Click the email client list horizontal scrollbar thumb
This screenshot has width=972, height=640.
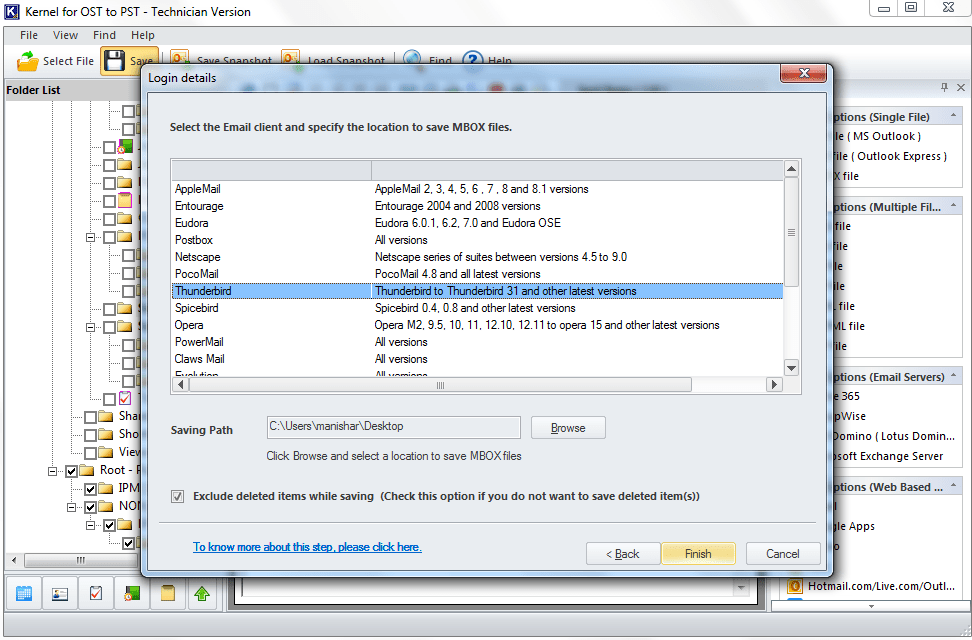[x=440, y=385]
